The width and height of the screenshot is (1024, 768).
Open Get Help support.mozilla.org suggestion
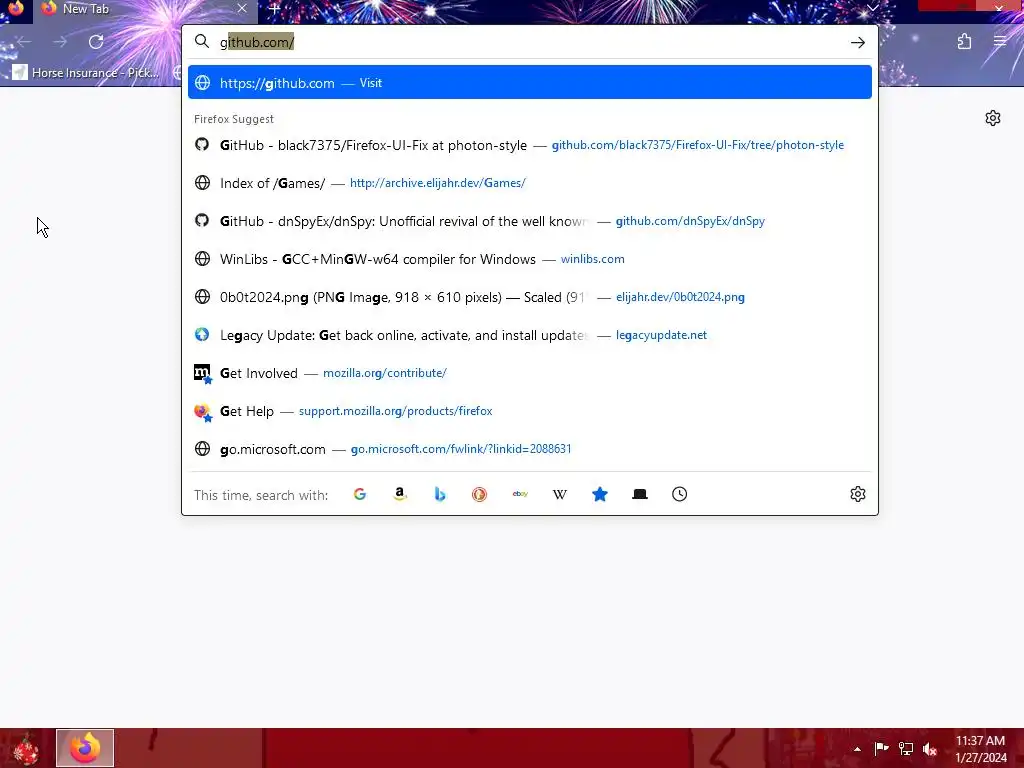(x=530, y=411)
